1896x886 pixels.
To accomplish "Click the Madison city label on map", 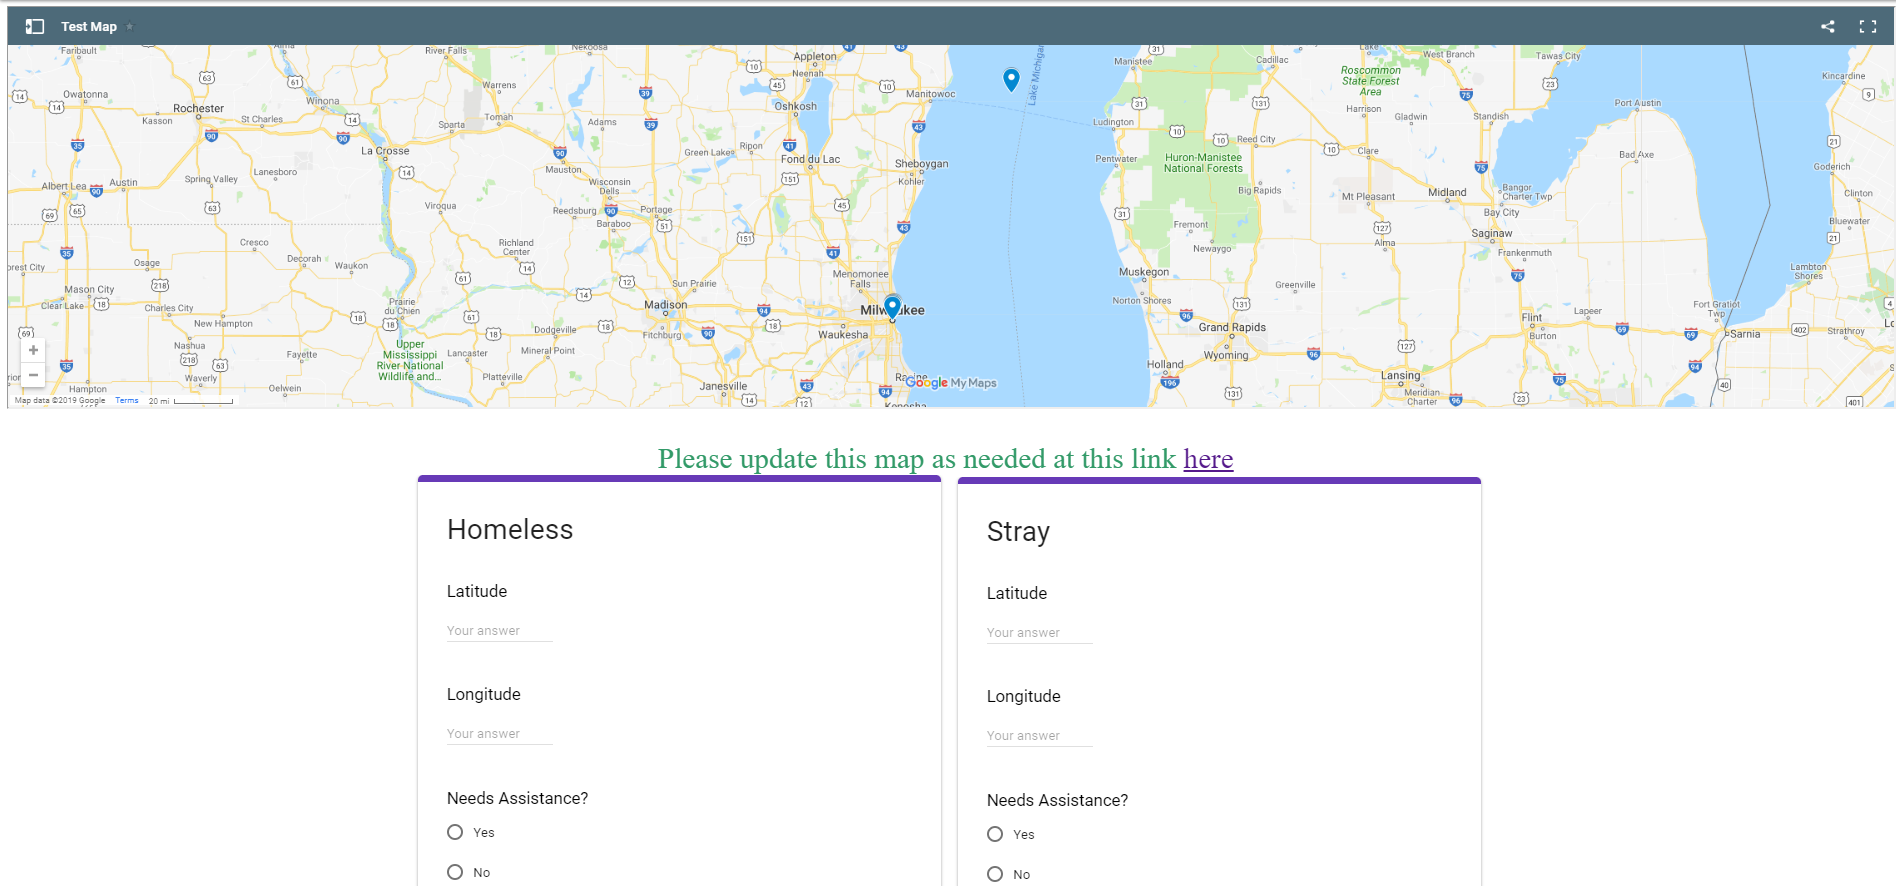I will [x=665, y=305].
